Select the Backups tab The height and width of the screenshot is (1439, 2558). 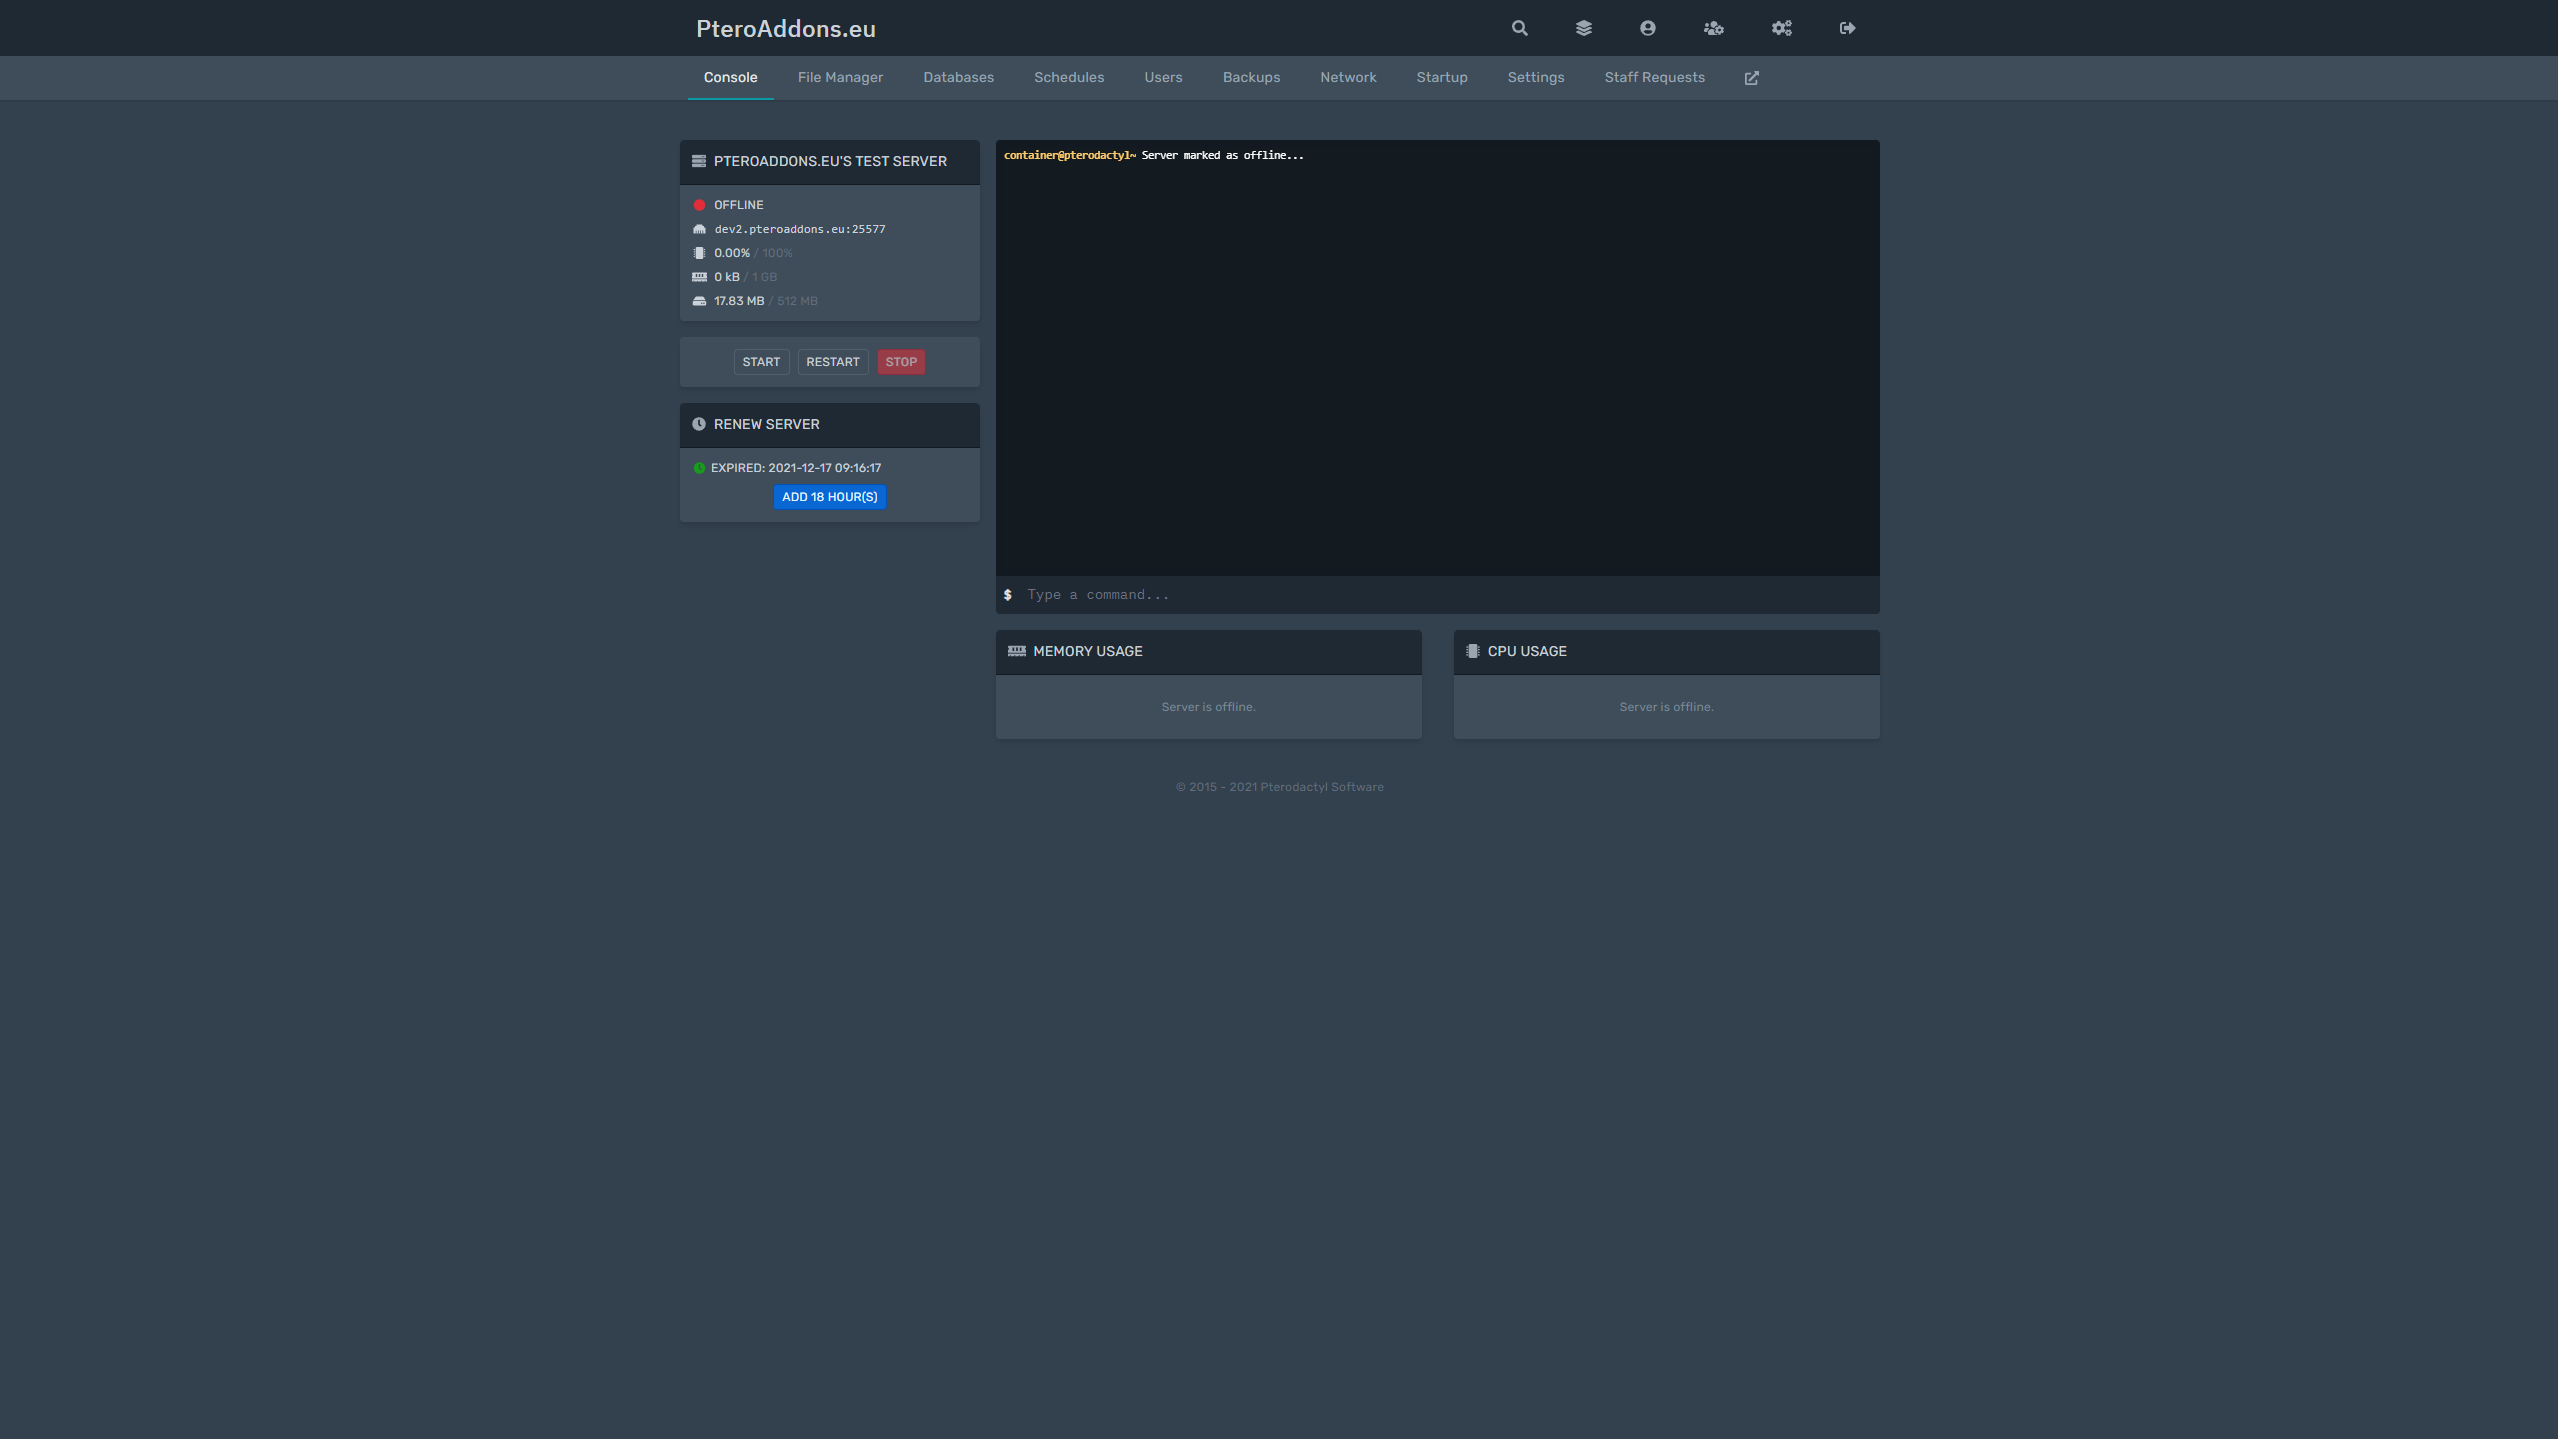1250,78
